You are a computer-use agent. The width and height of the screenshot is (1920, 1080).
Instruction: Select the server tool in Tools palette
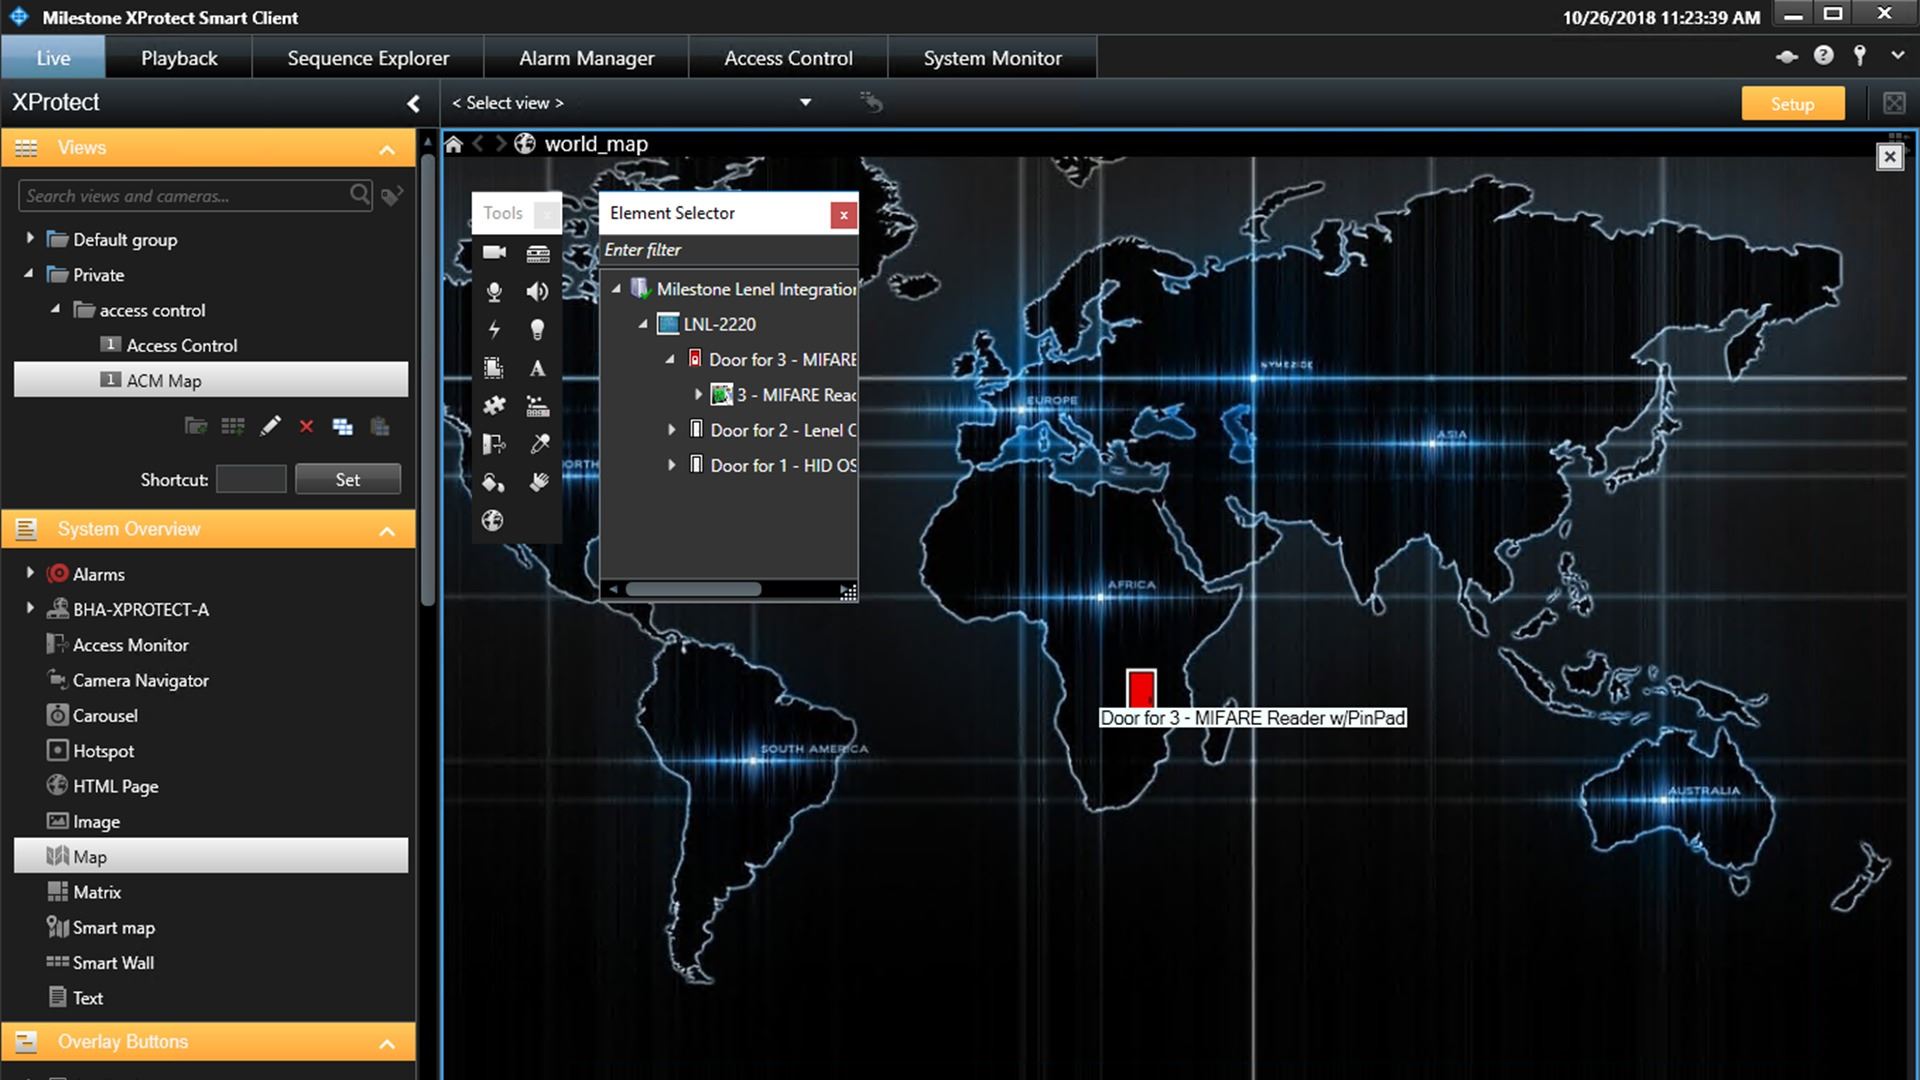pyautogui.click(x=538, y=253)
